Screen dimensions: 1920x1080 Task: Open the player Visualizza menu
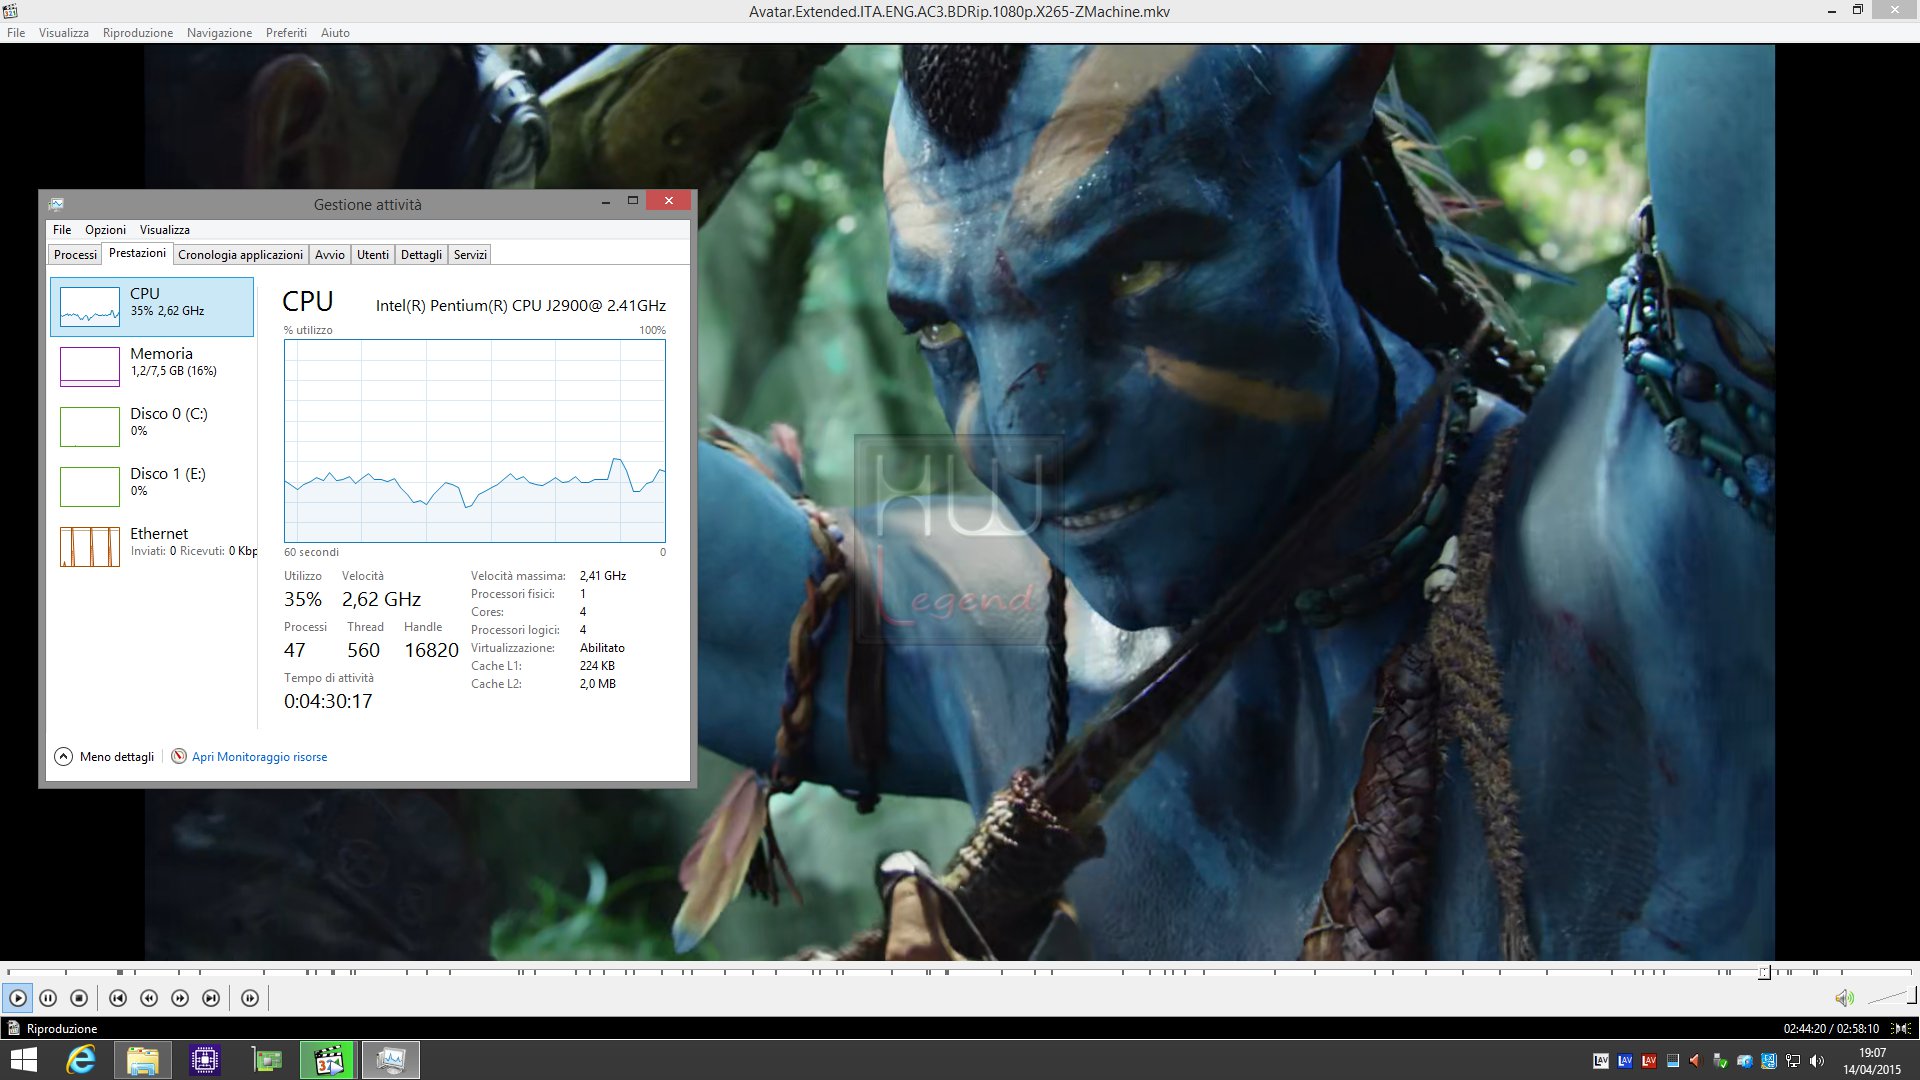(x=64, y=33)
